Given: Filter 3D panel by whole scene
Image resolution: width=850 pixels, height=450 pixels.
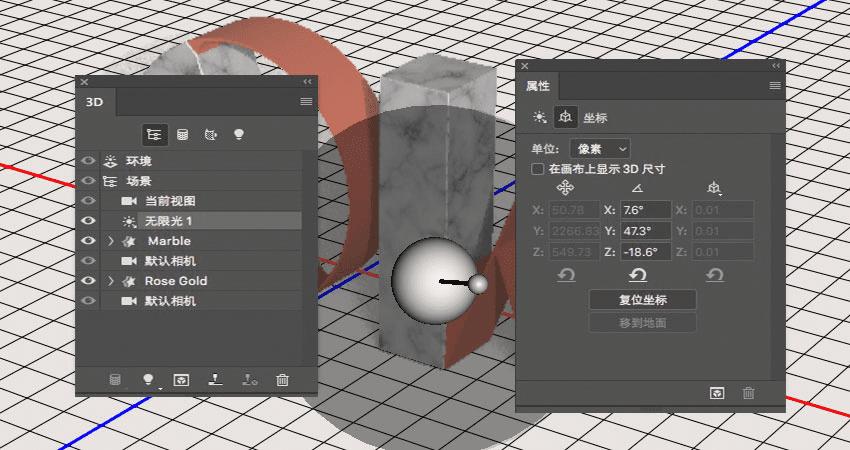Looking at the screenshot, I should coord(154,134).
